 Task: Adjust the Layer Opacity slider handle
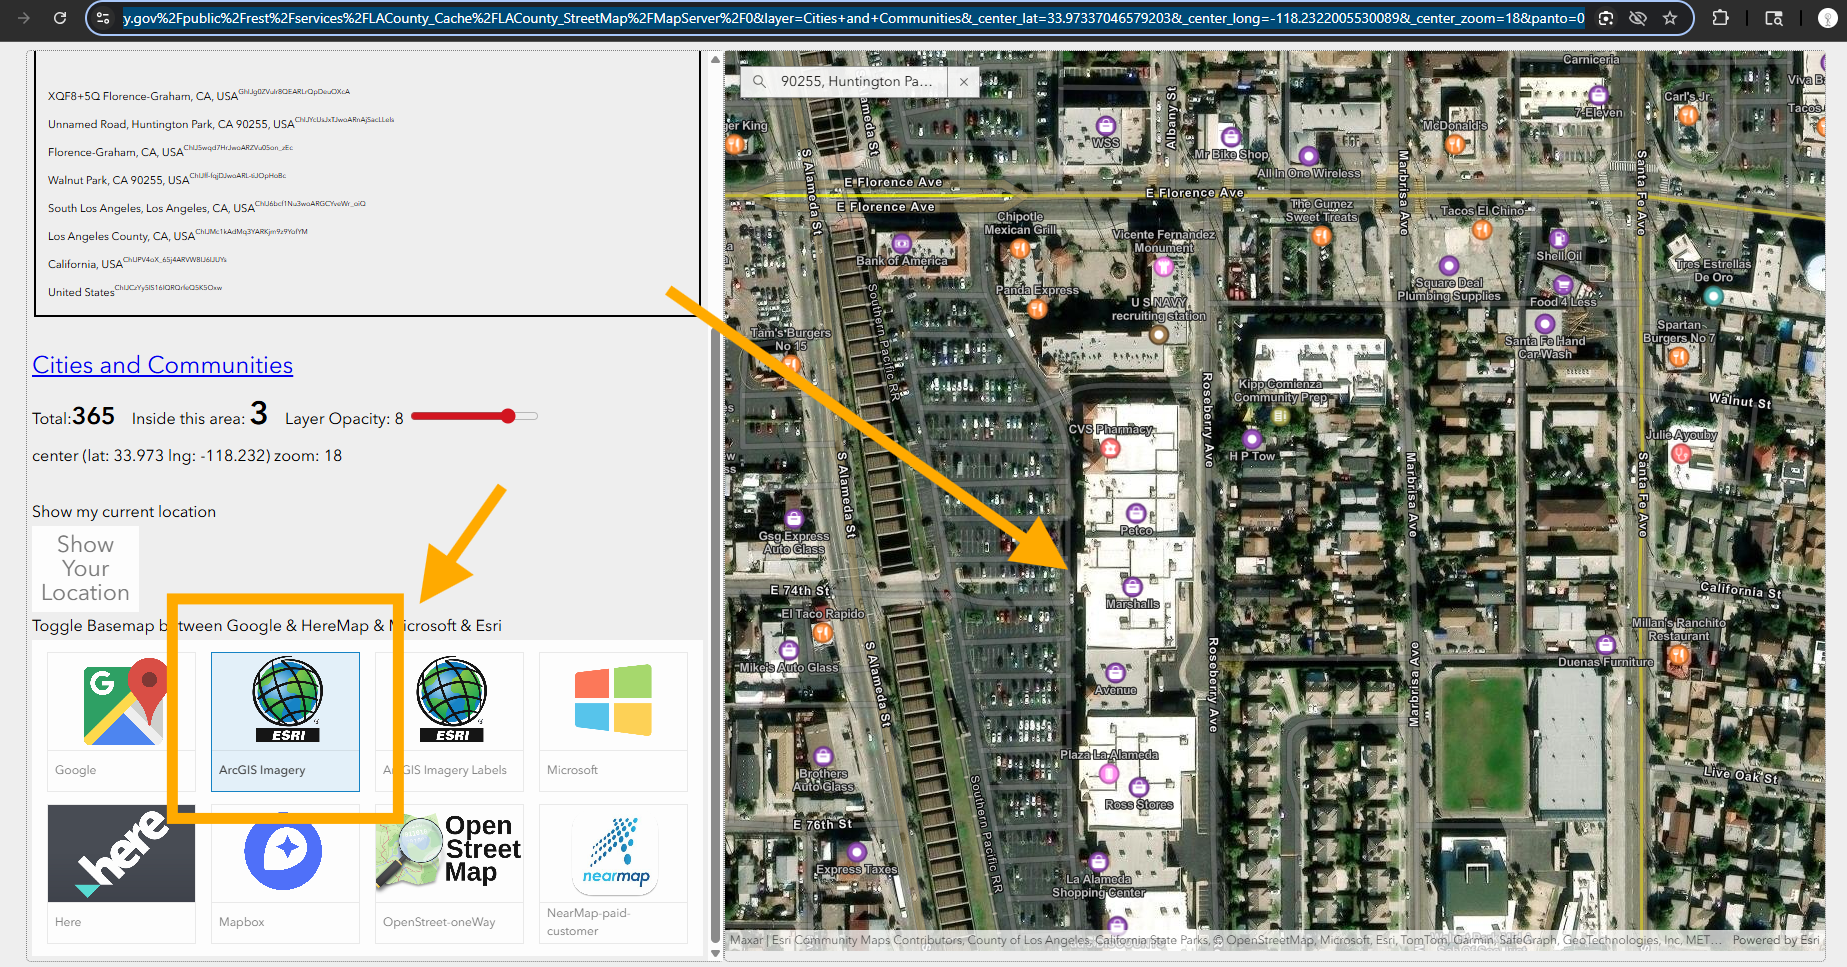(508, 416)
